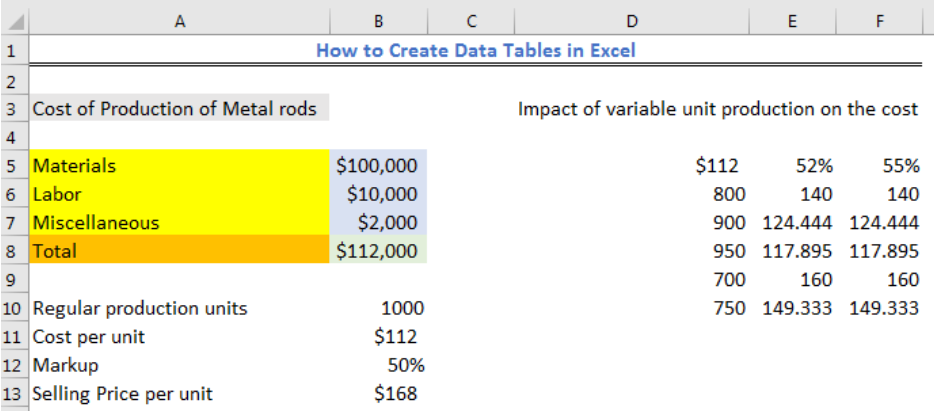The image size is (934, 411).
Task: Select the Materials cost cell $100,000
Action: point(378,165)
